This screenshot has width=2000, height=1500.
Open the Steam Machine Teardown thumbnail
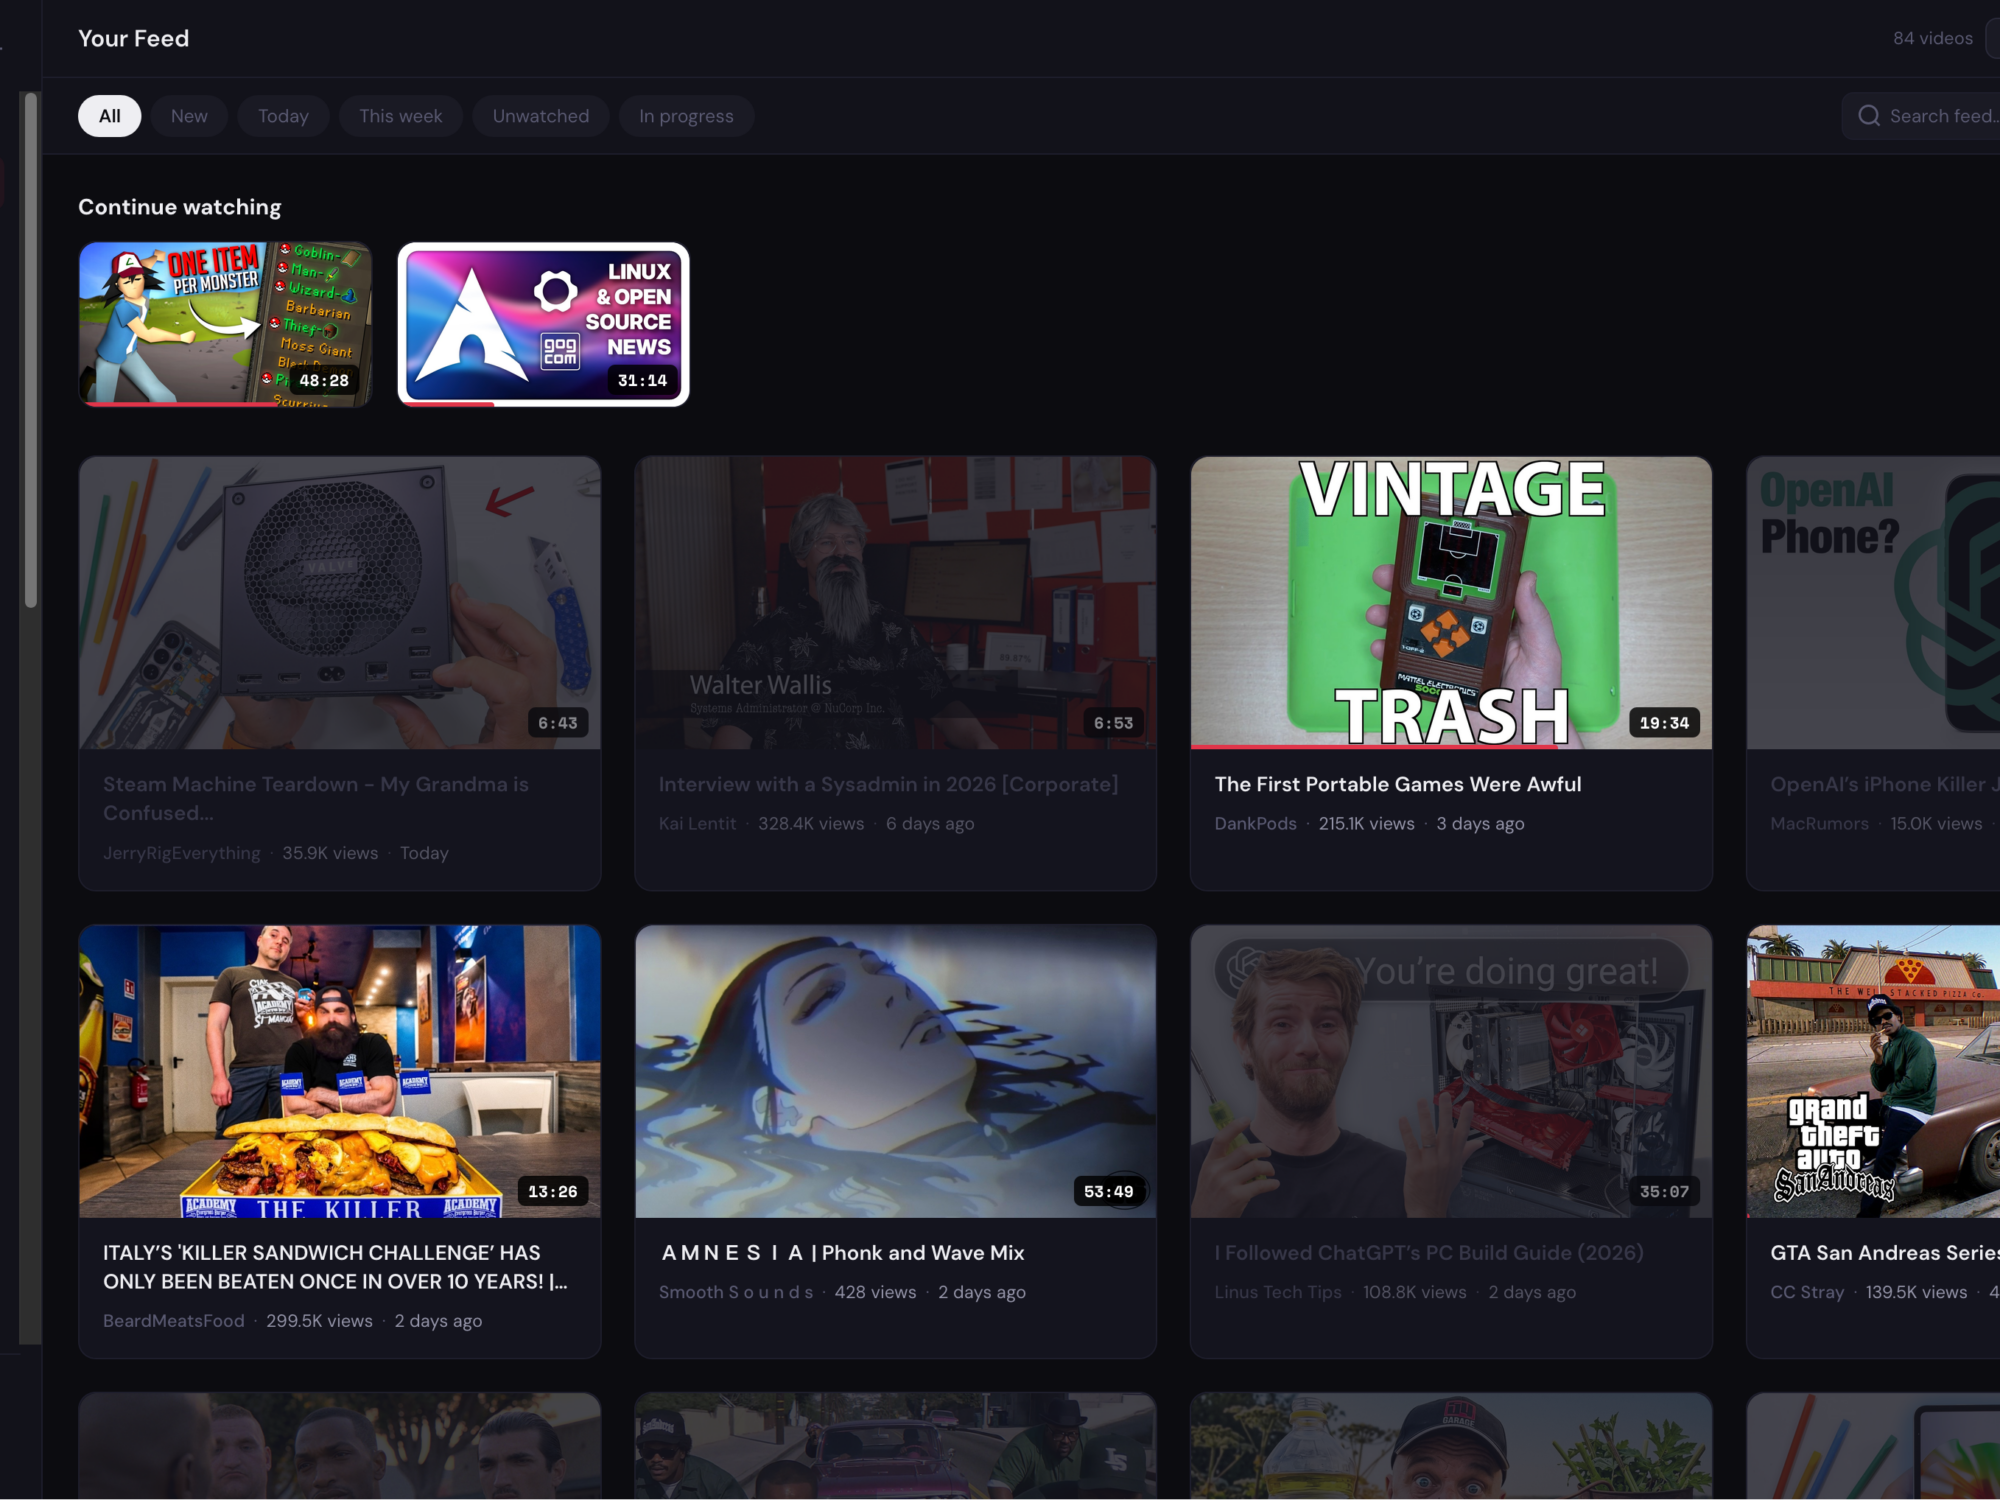click(x=340, y=603)
